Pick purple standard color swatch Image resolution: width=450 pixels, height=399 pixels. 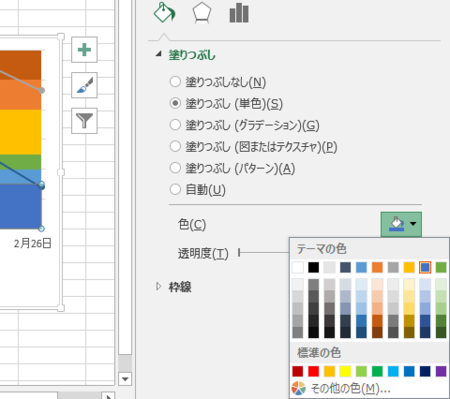pos(441,371)
